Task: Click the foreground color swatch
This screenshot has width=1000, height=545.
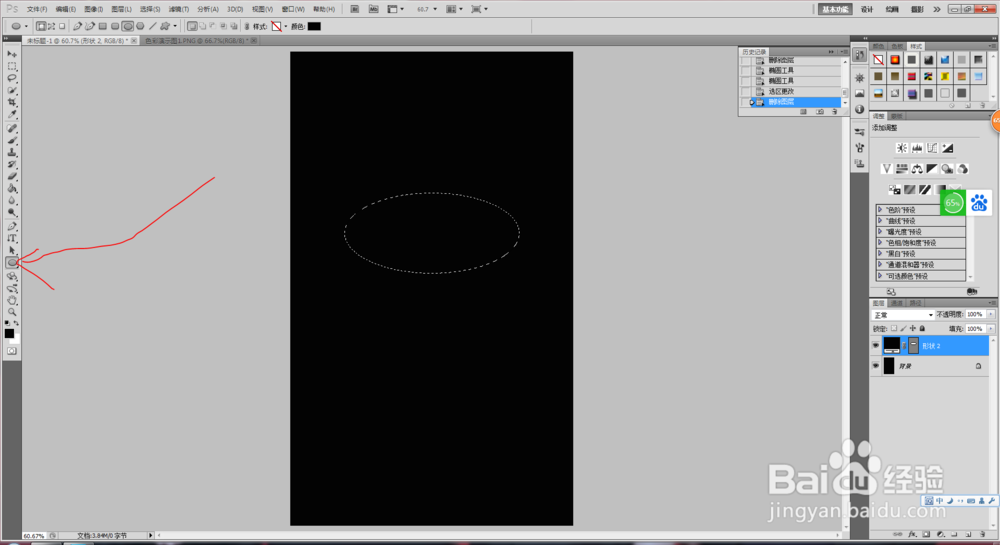Action: [9, 333]
